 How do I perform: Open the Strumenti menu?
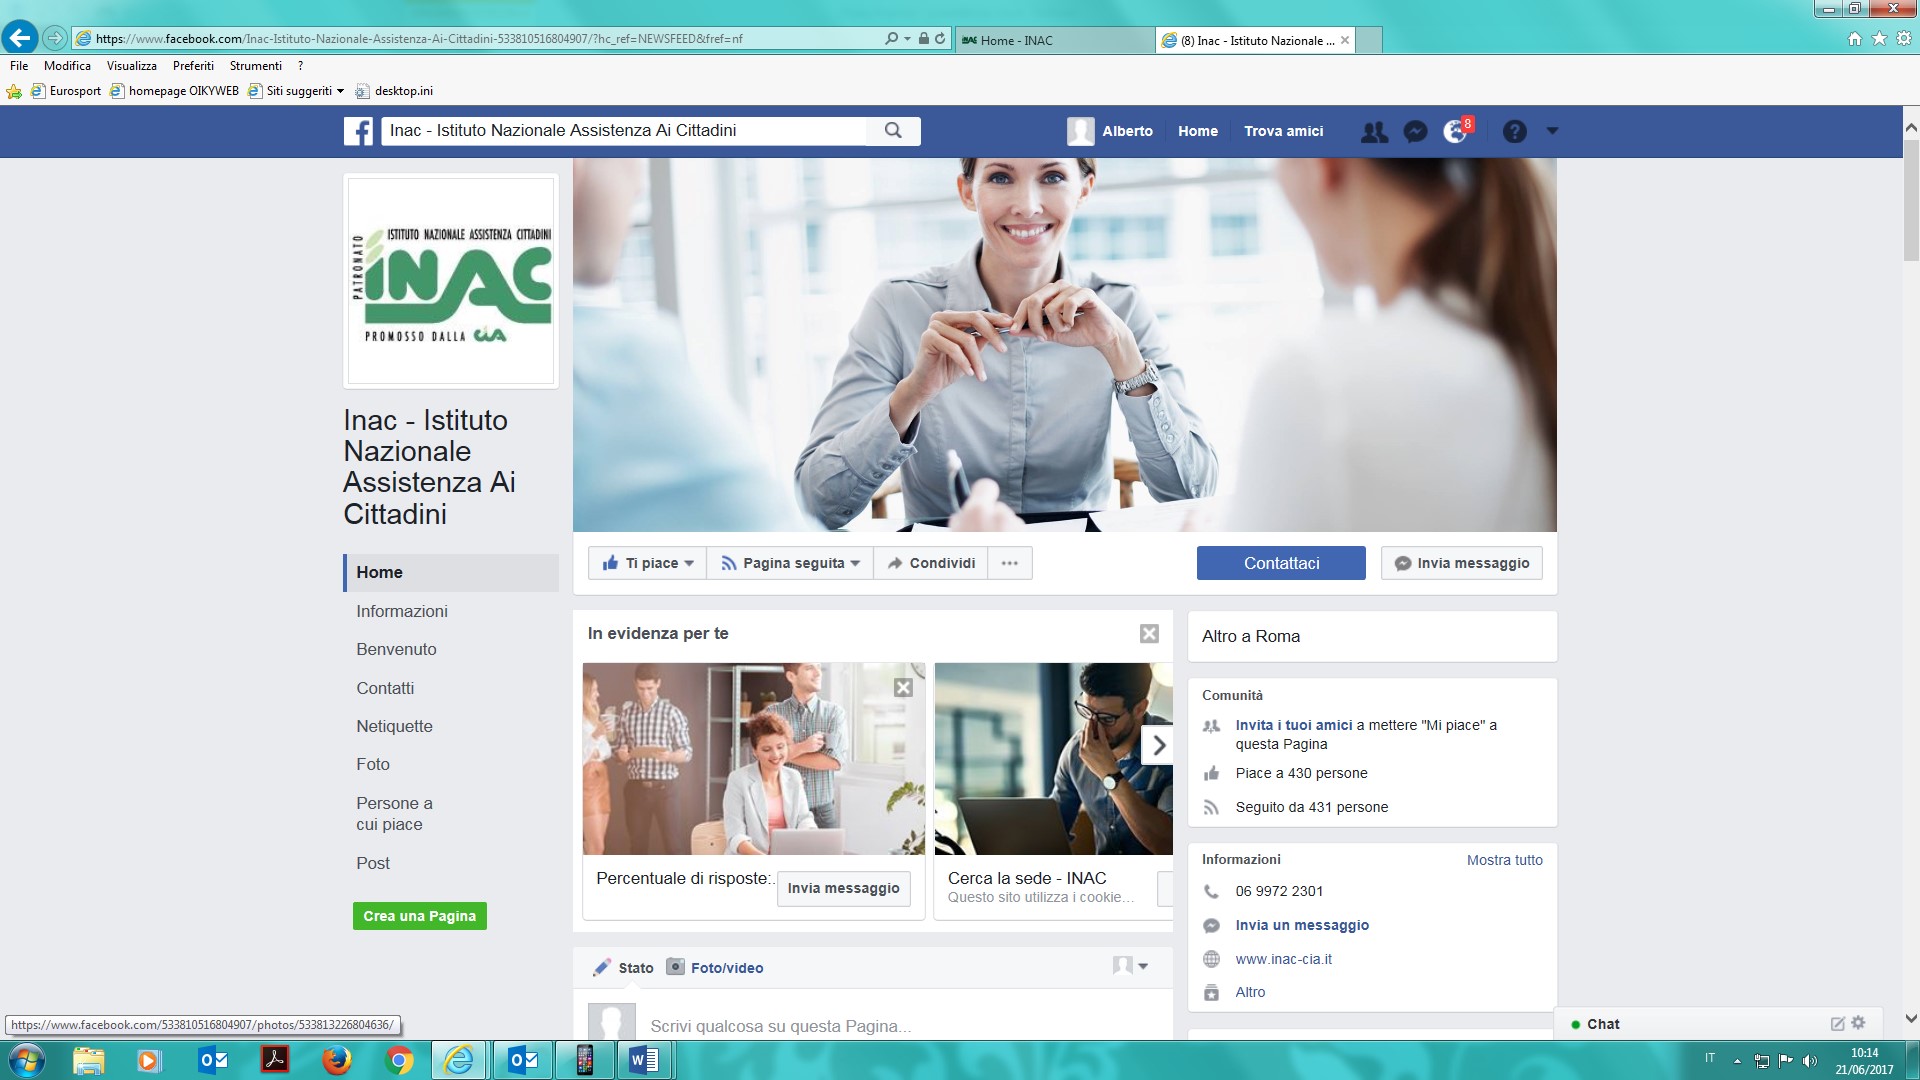coord(256,66)
